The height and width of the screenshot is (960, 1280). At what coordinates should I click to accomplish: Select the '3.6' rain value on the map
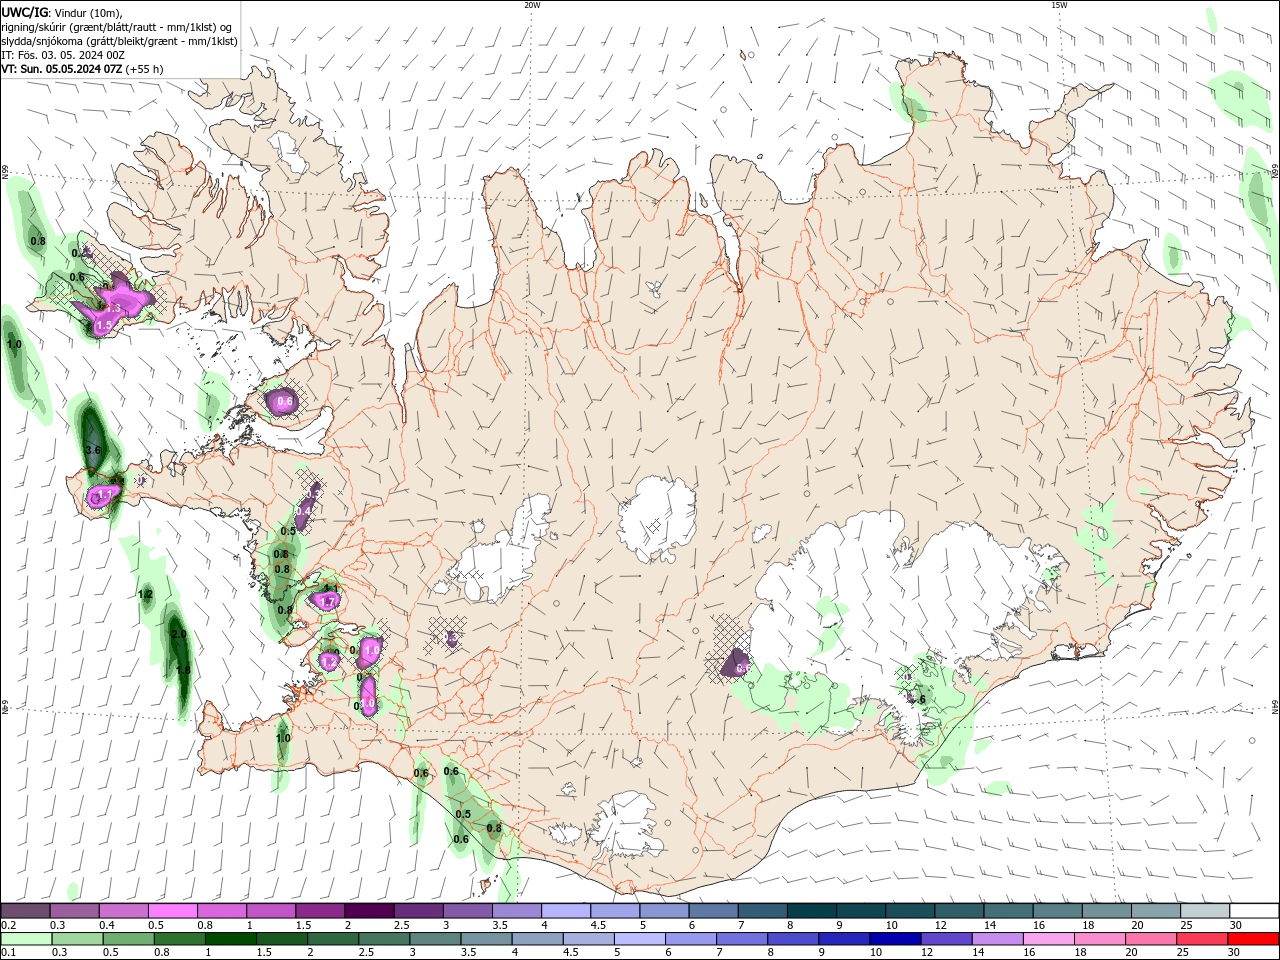pyautogui.click(x=94, y=450)
